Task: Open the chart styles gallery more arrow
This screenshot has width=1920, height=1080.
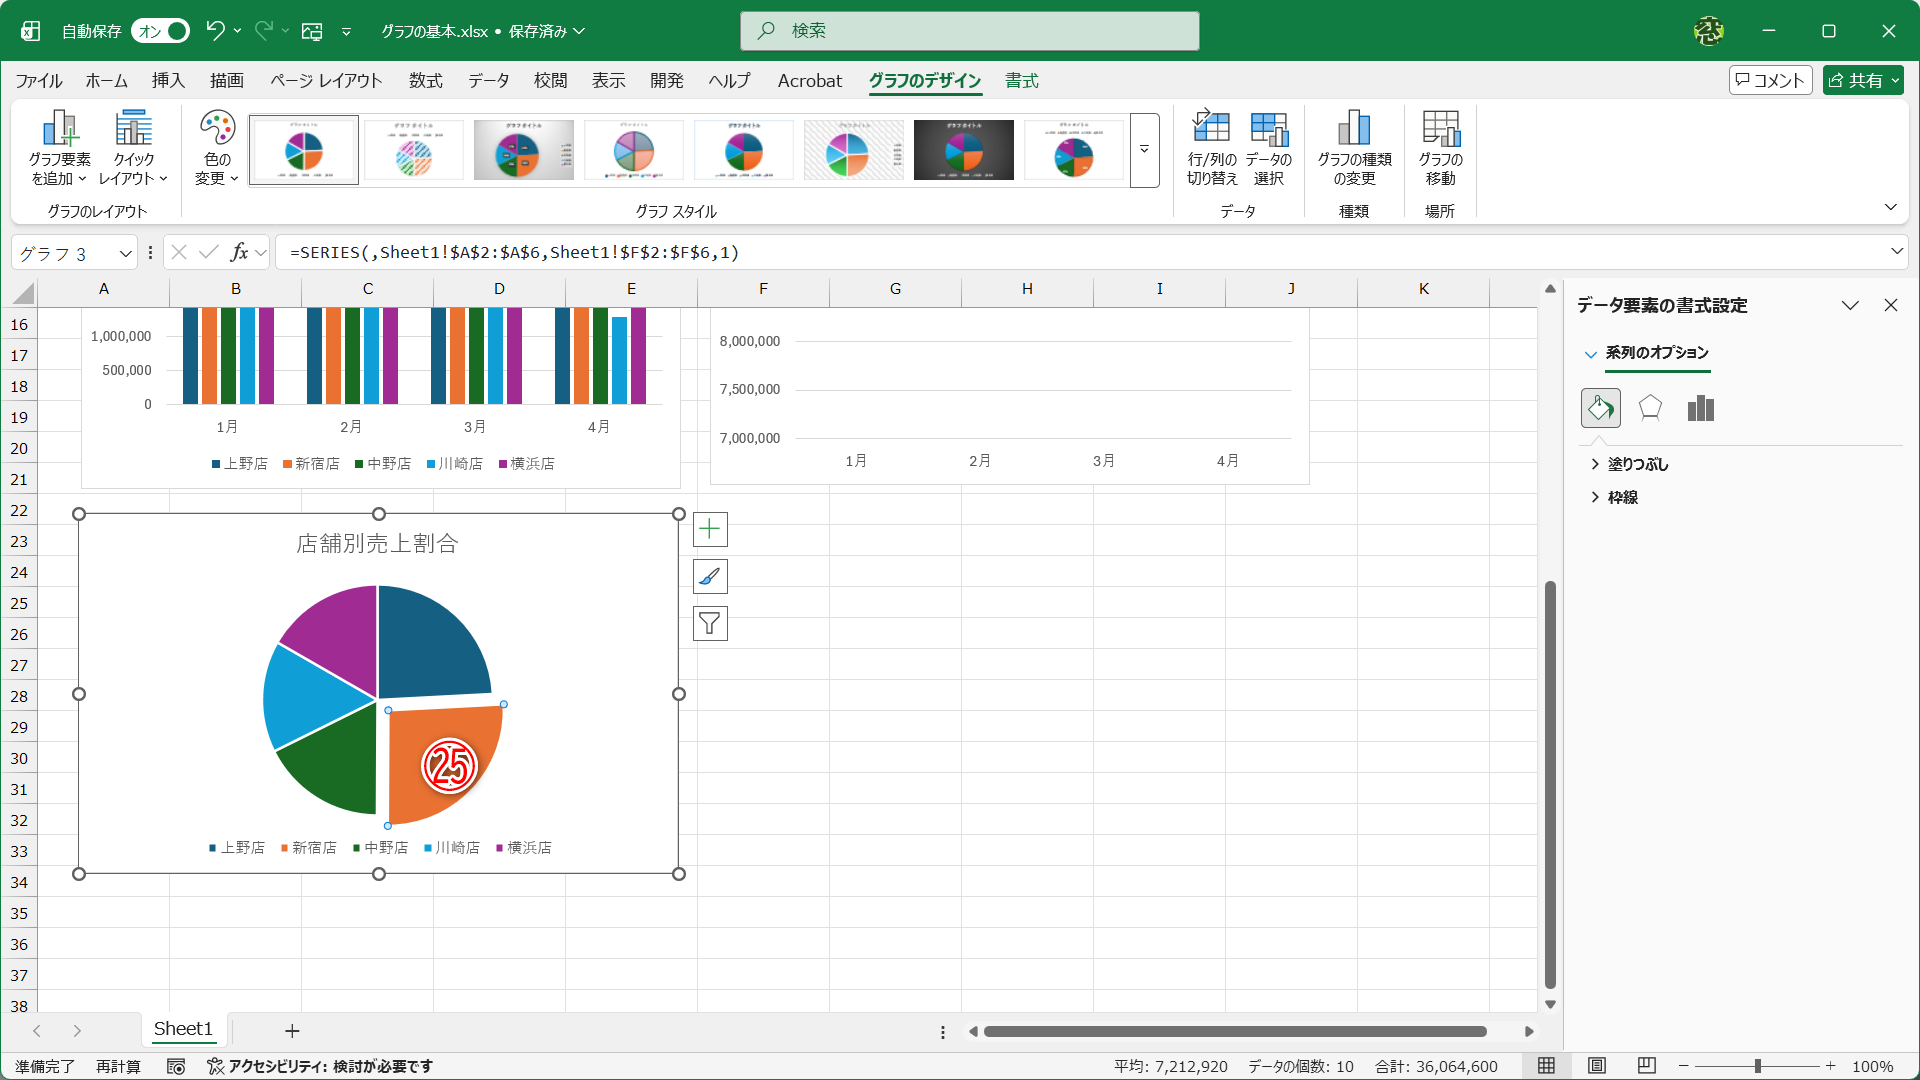Action: point(1144,150)
